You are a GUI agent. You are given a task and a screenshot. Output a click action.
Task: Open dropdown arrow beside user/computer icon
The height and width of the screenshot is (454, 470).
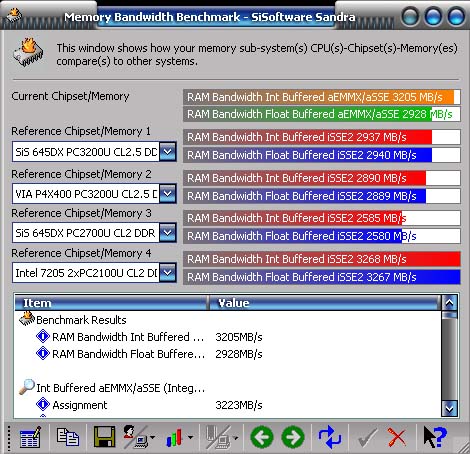pyautogui.click(x=152, y=437)
